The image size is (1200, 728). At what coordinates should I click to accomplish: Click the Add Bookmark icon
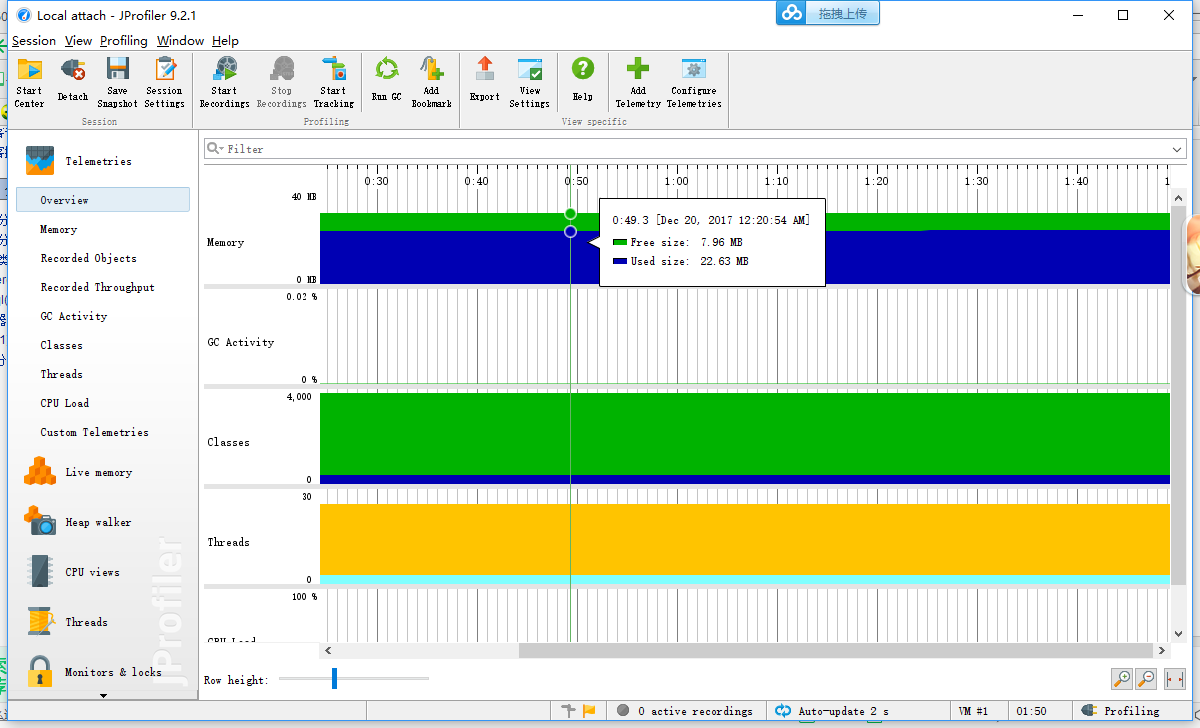click(431, 82)
